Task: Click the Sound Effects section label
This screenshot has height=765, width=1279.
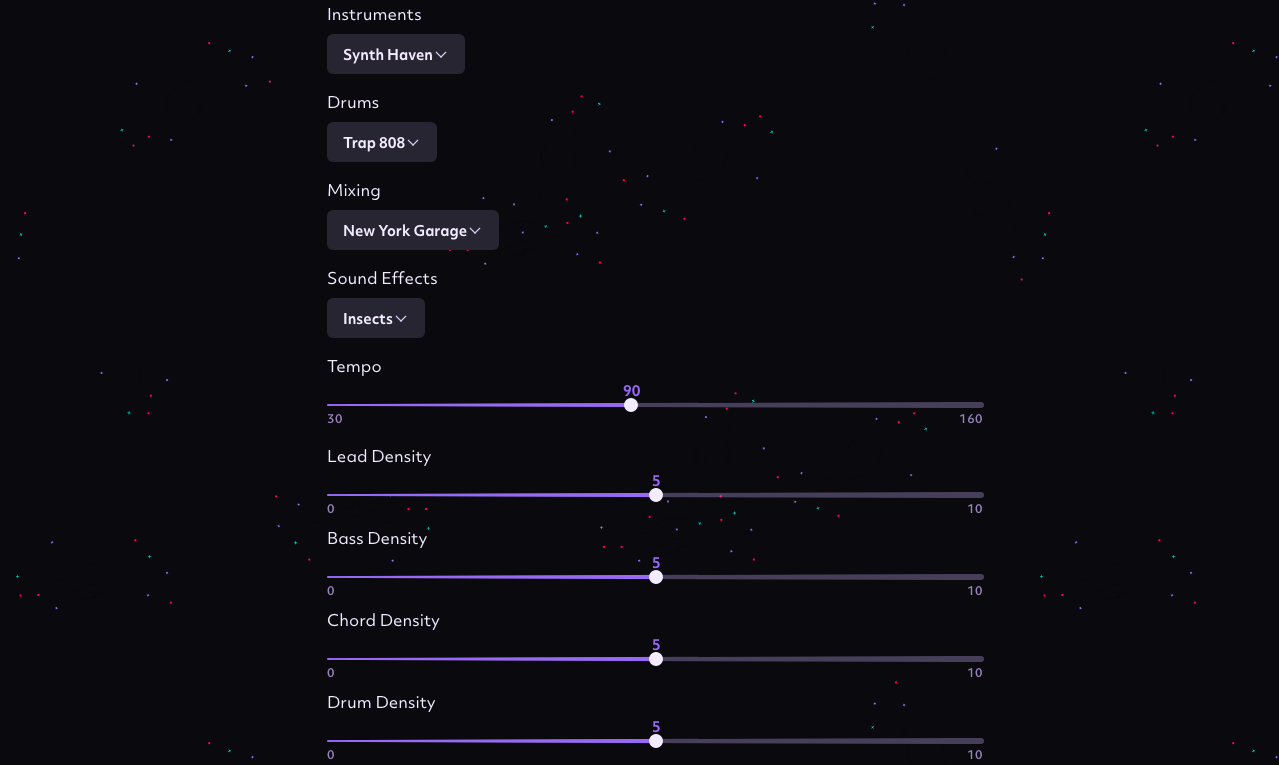Action: pyautogui.click(x=382, y=278)
